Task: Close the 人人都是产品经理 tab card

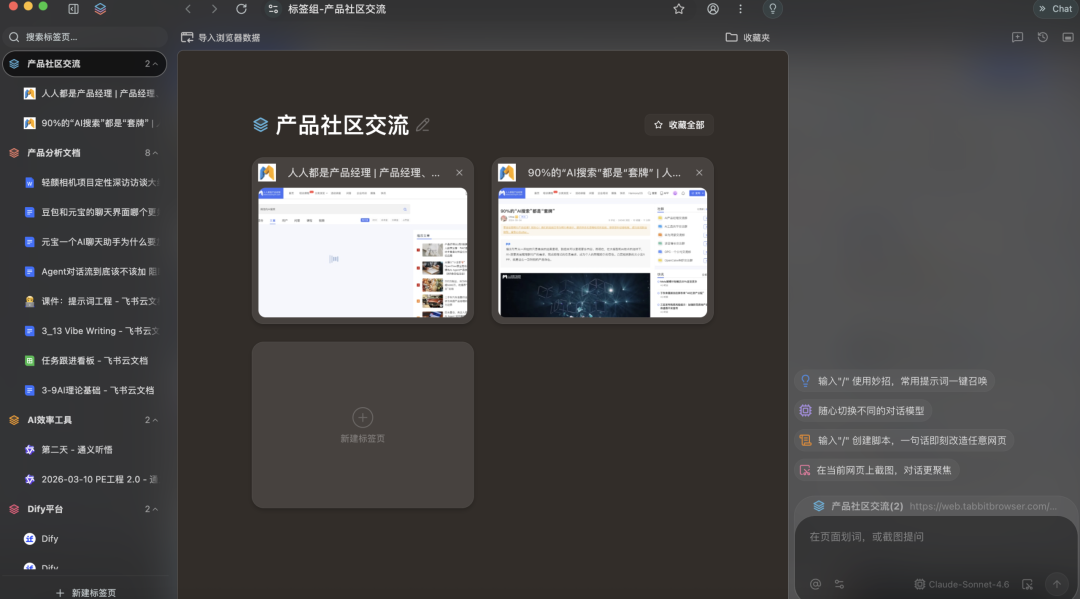Action: (x=459, y=173)
